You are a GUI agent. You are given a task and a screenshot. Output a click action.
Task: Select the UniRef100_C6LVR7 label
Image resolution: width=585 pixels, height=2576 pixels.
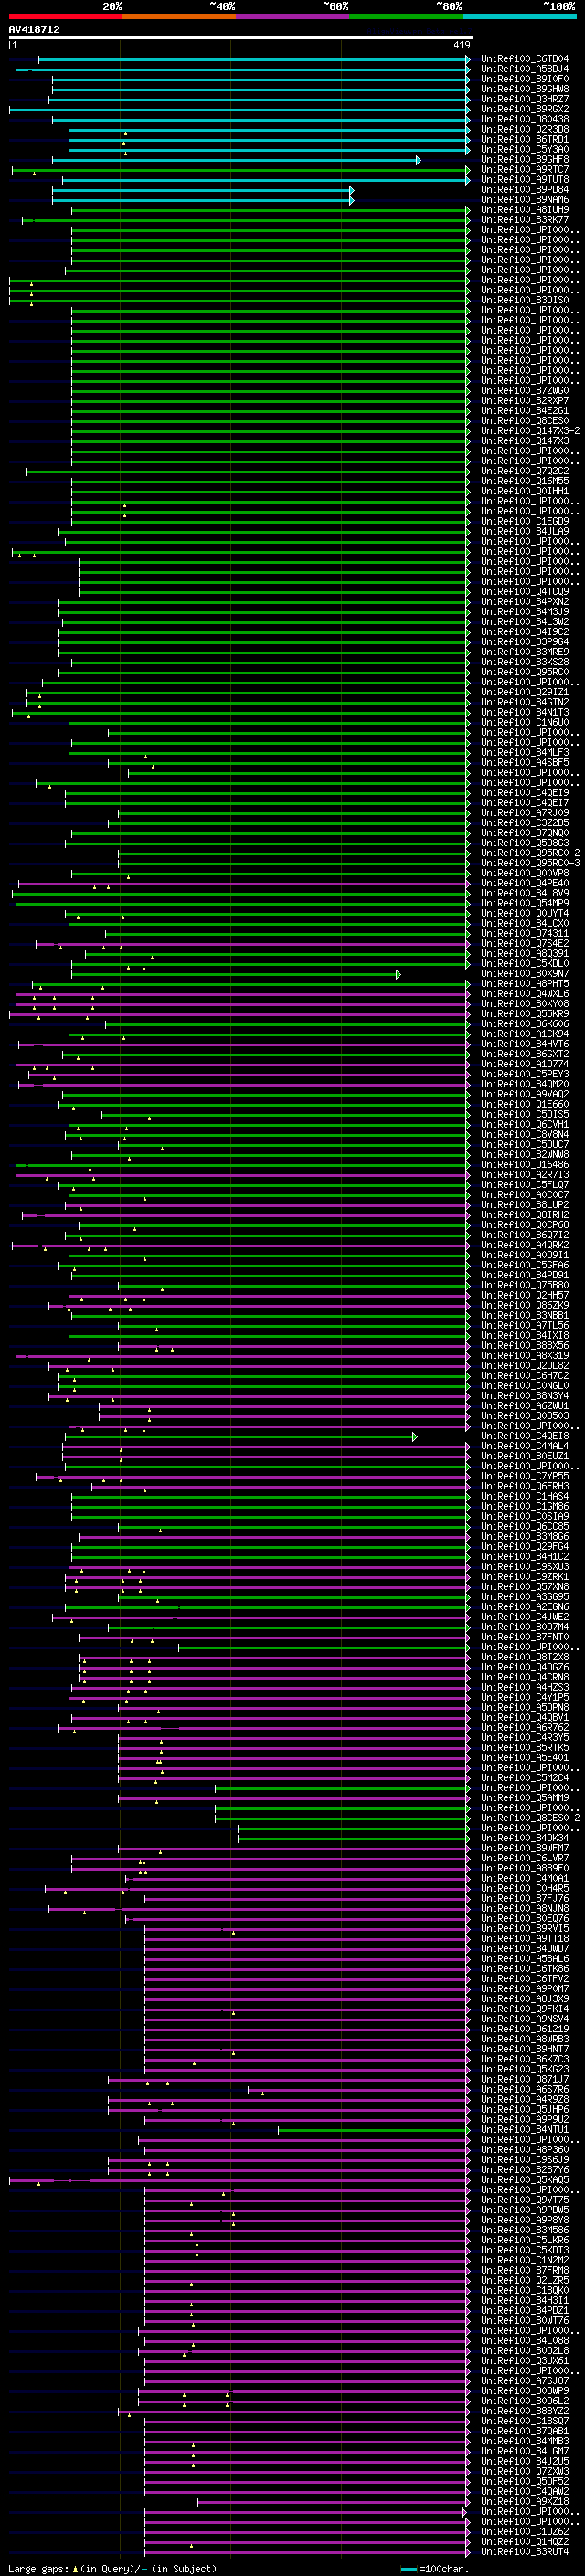pyautogui.click(x=525, y=1858)
